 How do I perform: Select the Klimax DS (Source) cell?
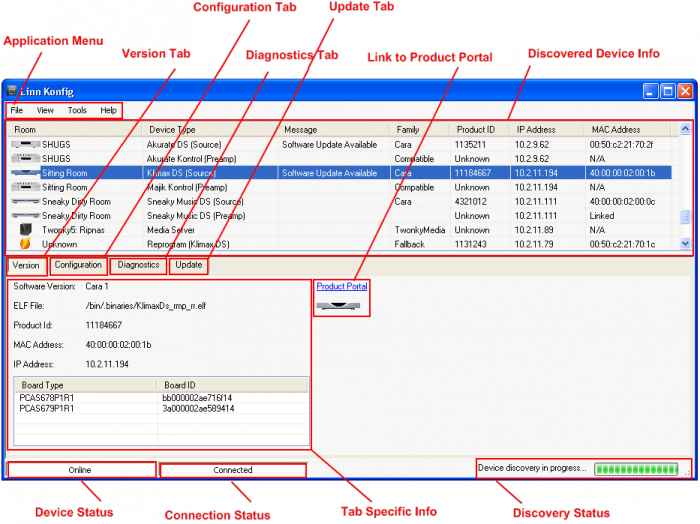[x=181, y=173]
